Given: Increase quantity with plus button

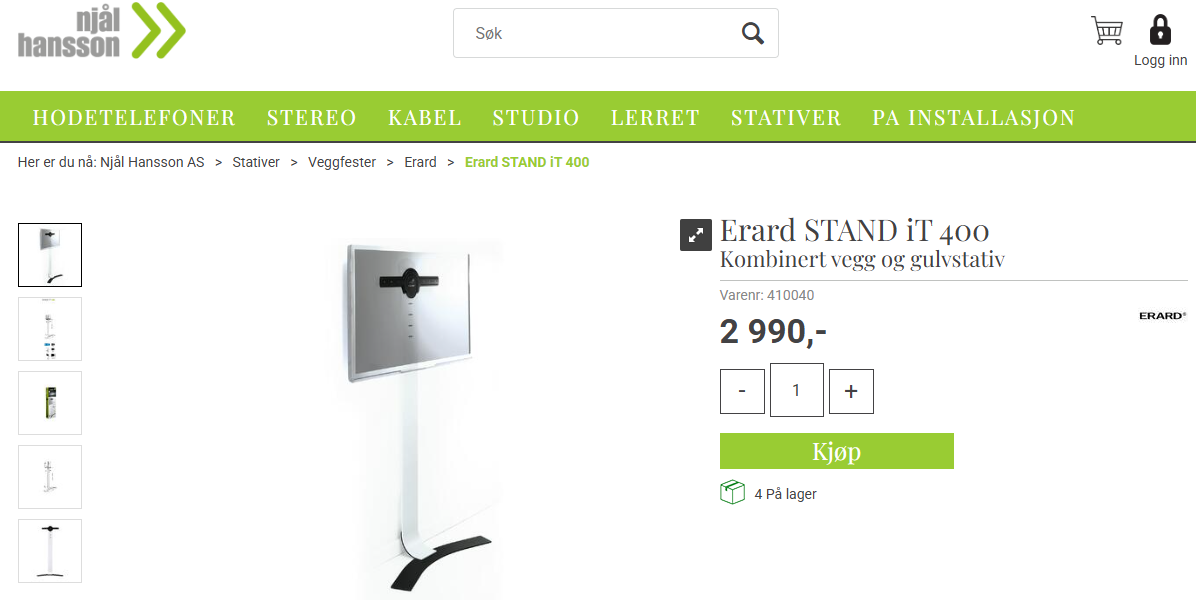Looking at the screenshot, I should point(850,391).
